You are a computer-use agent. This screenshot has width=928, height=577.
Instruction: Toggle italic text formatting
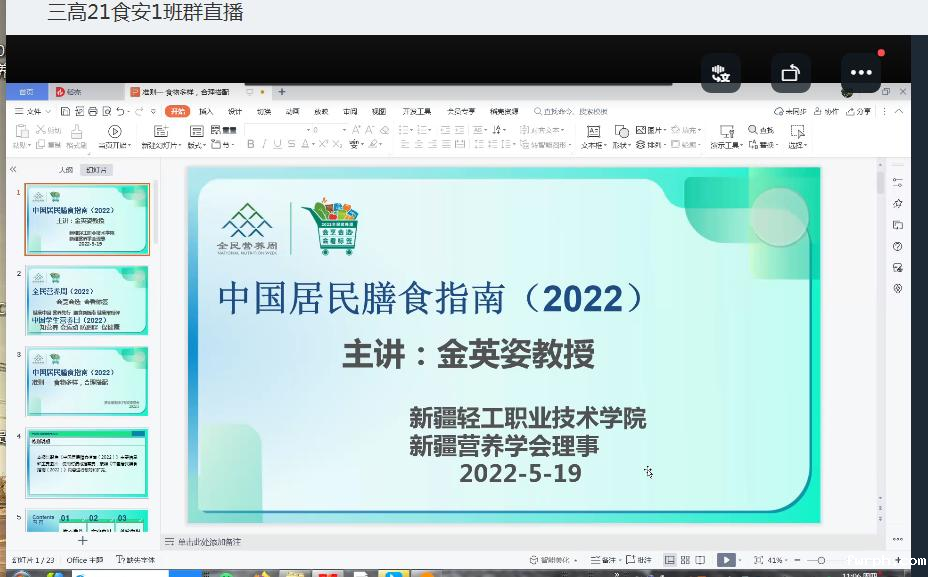tap(264, 145)
